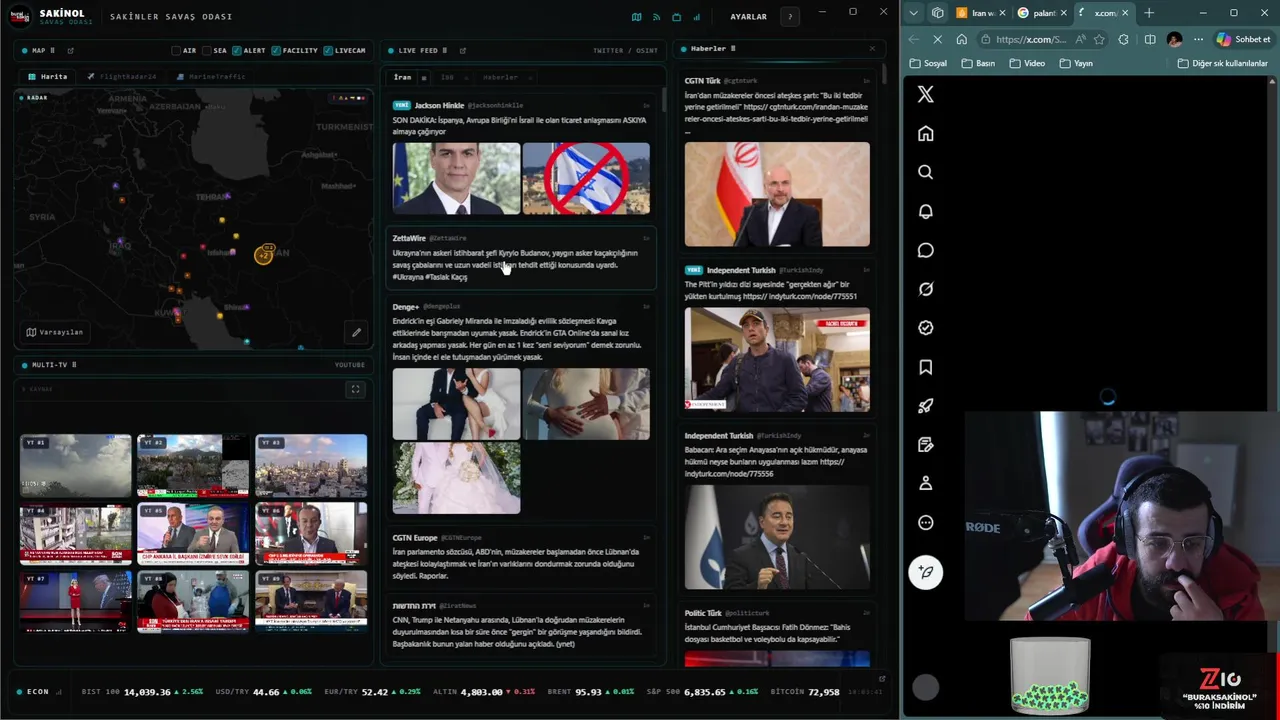Select the İran live feed tab
The image size is (1280, 720).
[x=402, y=77]
